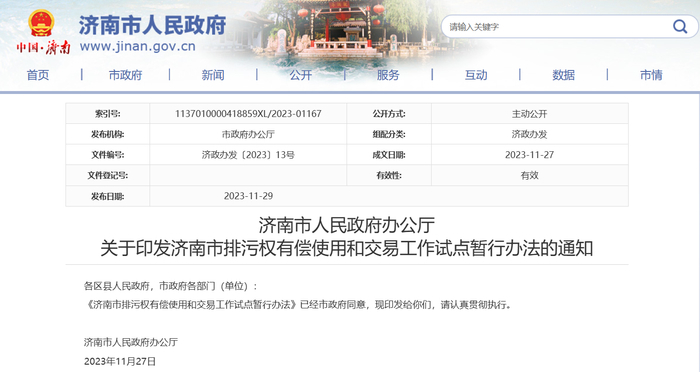Click the 市政府办公厅 publishing agency cell

(248, 134)
